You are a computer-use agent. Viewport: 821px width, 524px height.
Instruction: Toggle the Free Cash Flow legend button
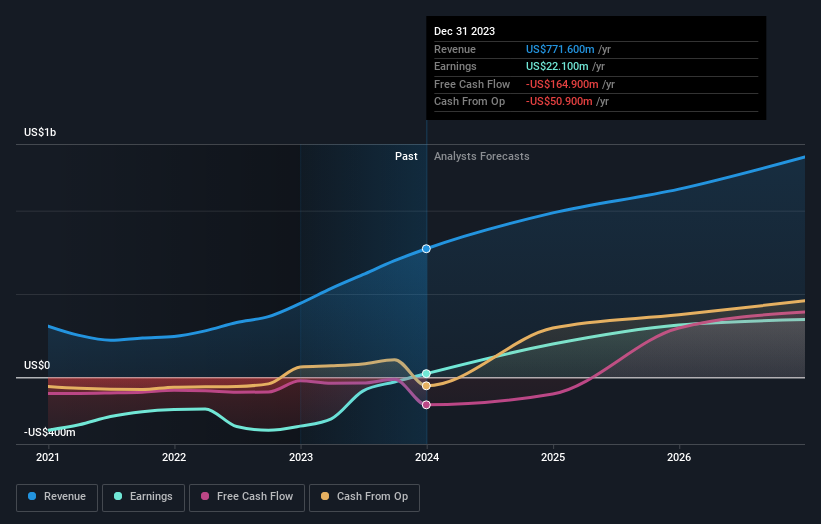click(247, 497)
